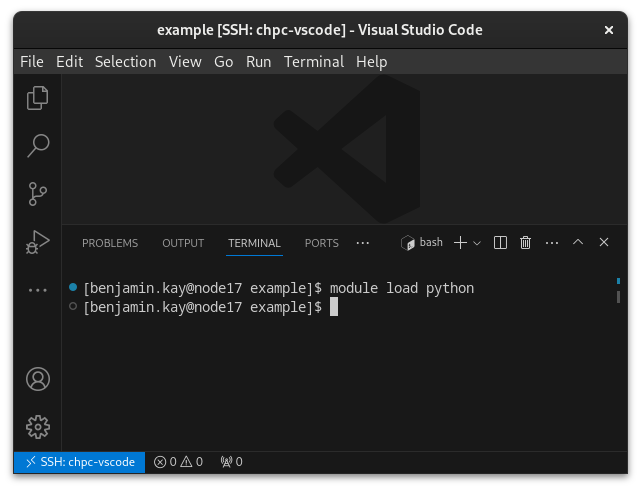The height and width of the screenshot is (490, 641).
Task: Click the 'module load python' command text
Action: (x=402, y=288)
